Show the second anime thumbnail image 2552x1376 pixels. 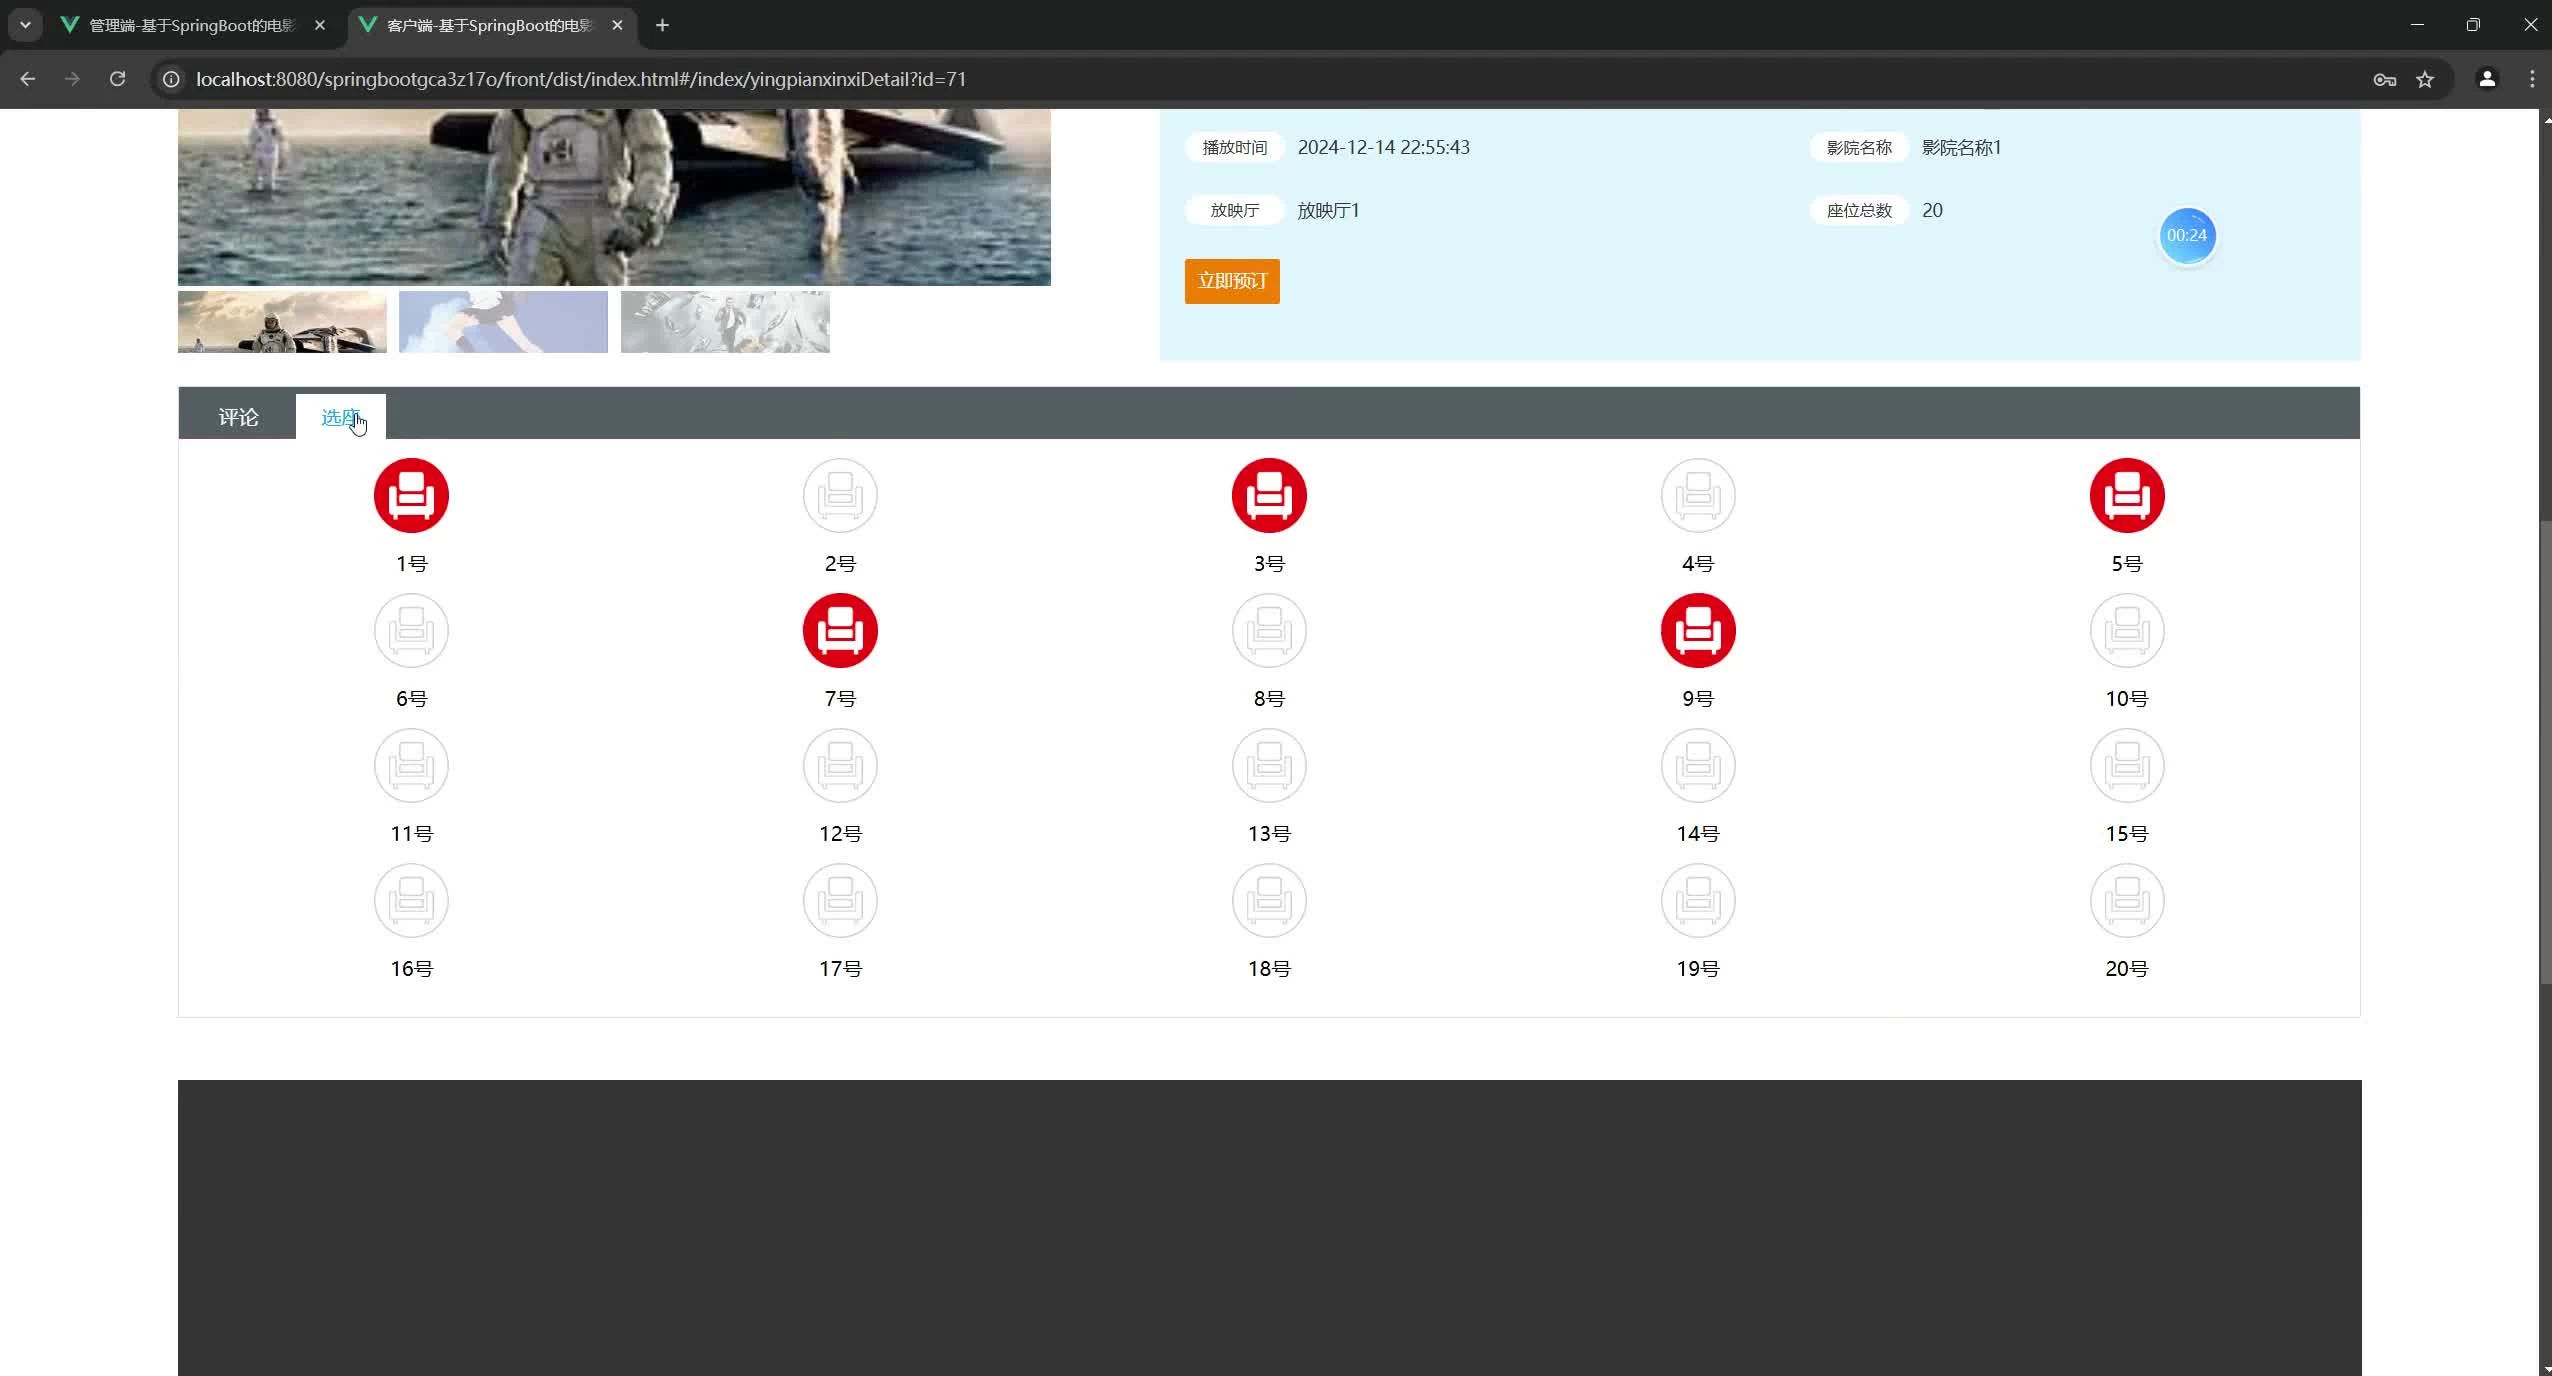(x=503, y=322)
